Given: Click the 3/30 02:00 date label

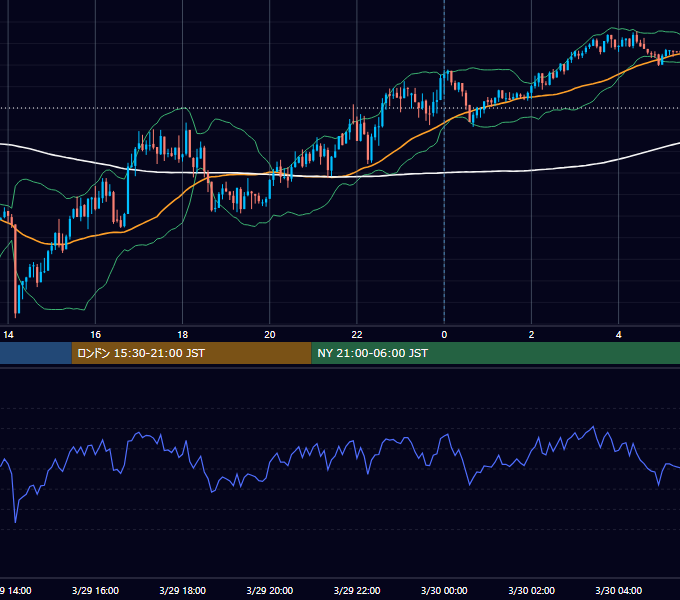Looking at the screenshot, I should tap(531, 590).
